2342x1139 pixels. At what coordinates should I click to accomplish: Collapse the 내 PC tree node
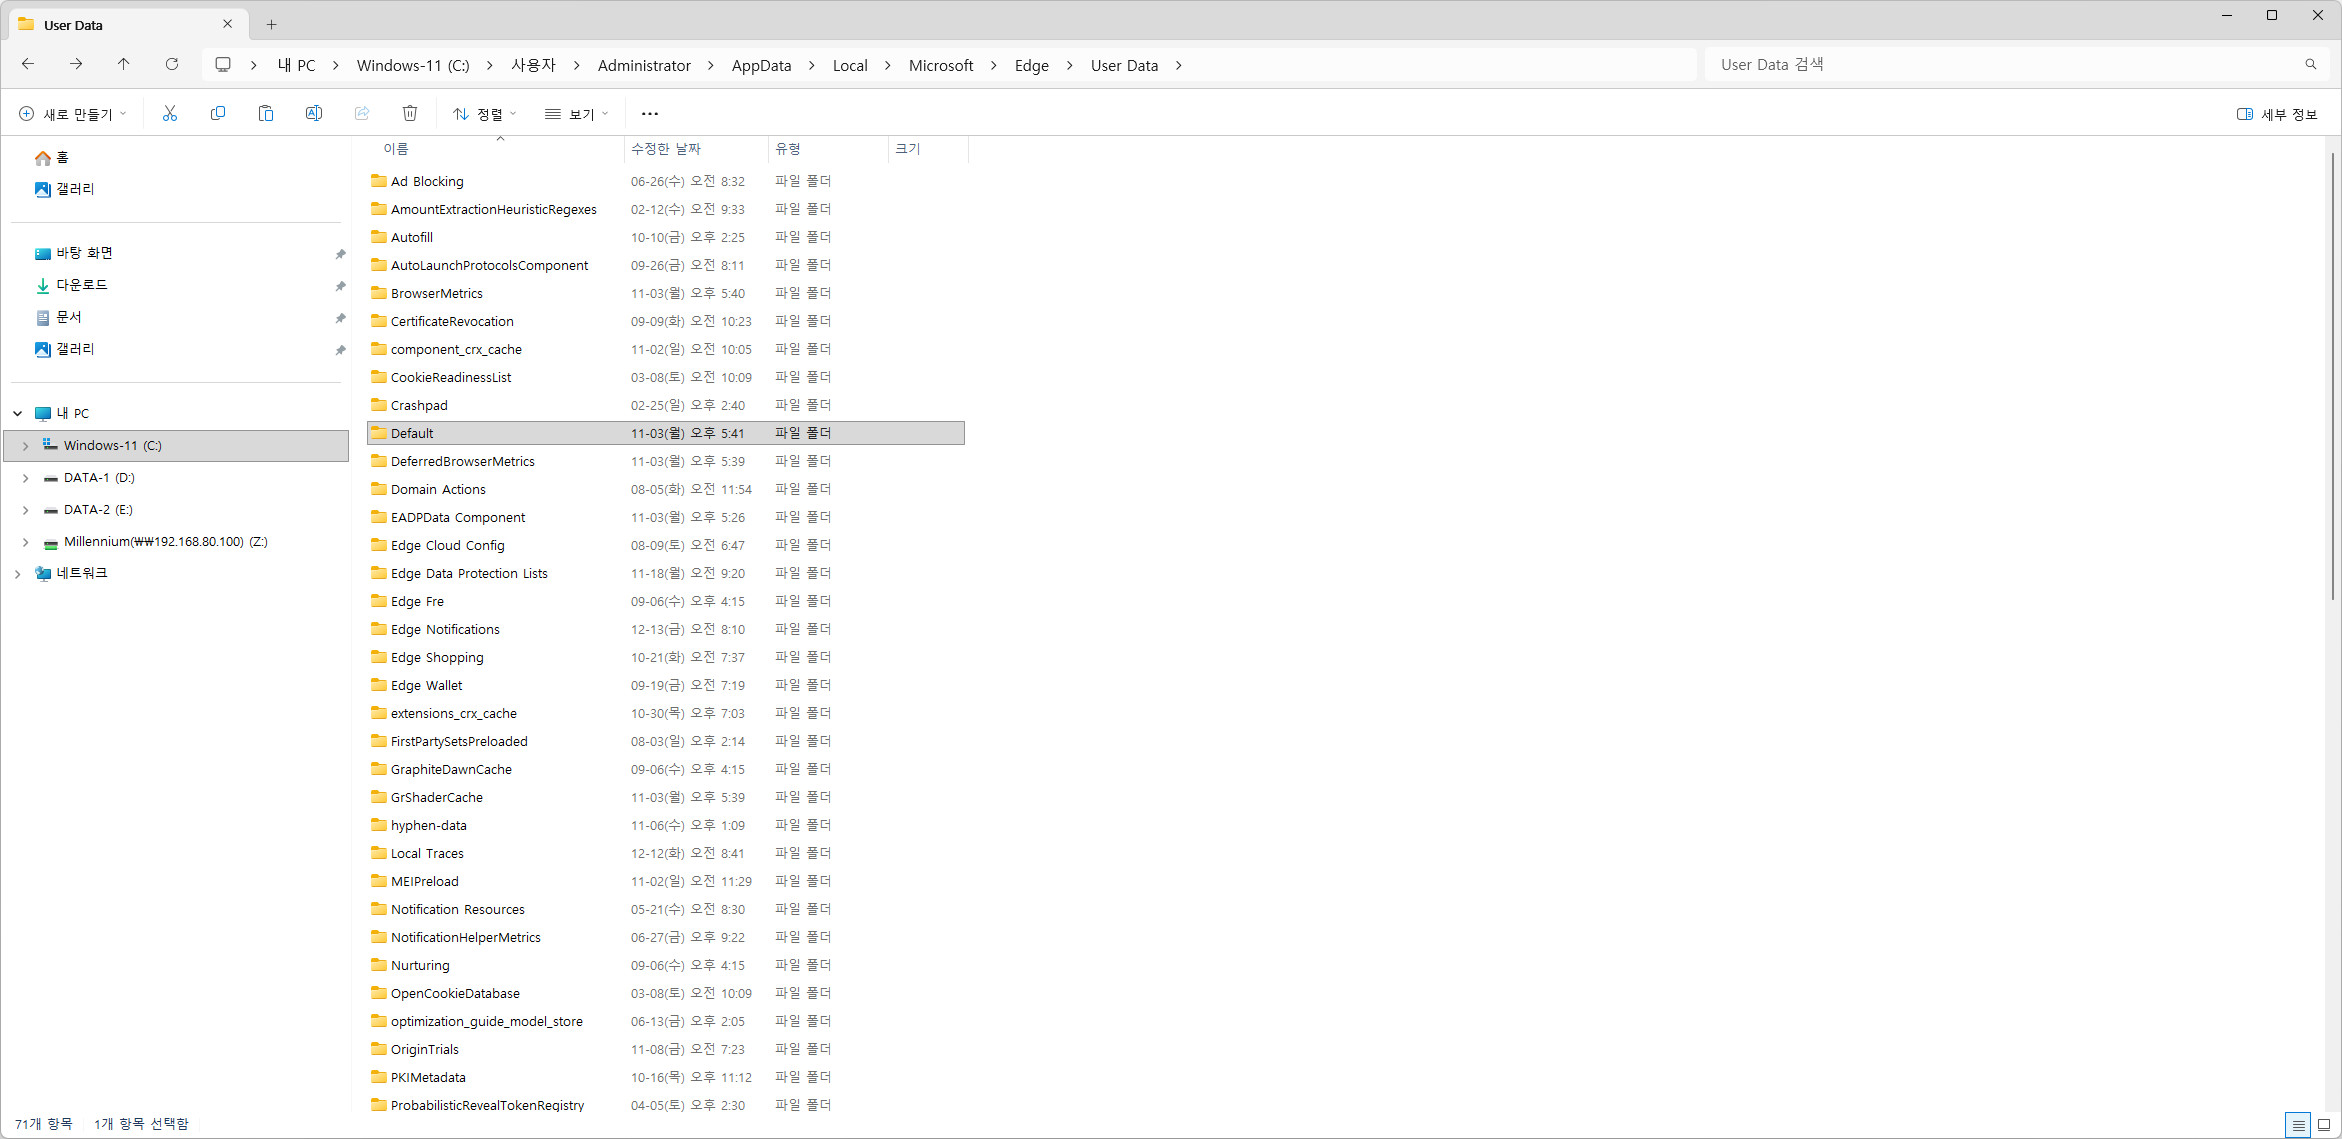(x=17, y=413)
